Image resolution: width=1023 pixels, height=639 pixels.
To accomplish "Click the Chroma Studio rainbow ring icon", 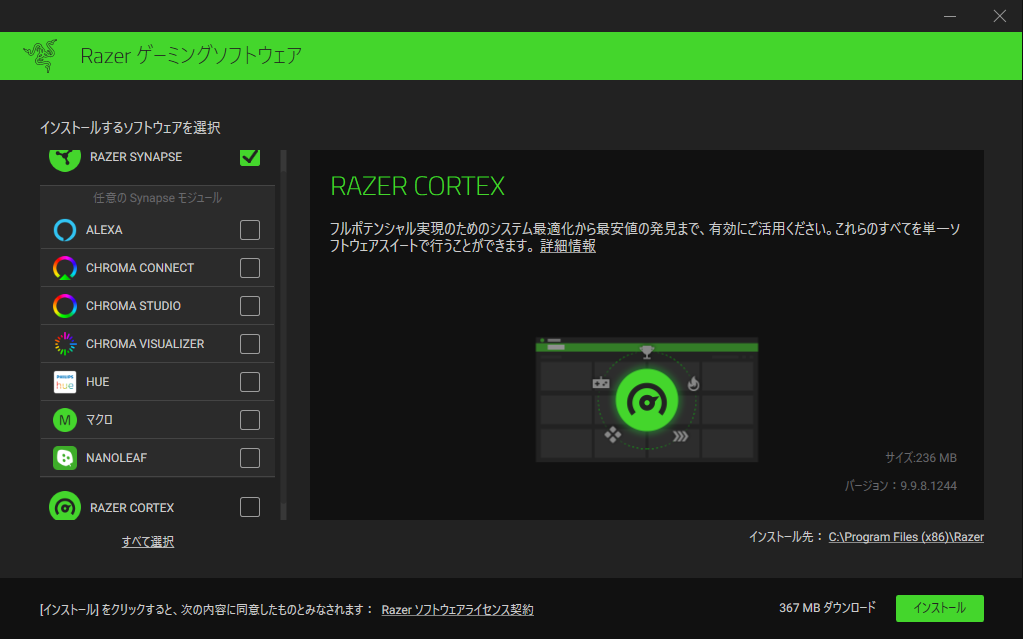I will (x=65, y=305).
